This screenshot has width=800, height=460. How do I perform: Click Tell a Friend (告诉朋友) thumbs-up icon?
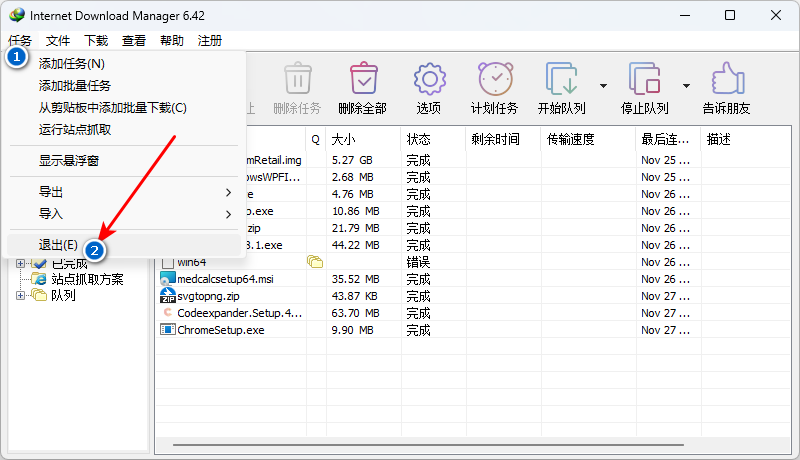[728, 79]
